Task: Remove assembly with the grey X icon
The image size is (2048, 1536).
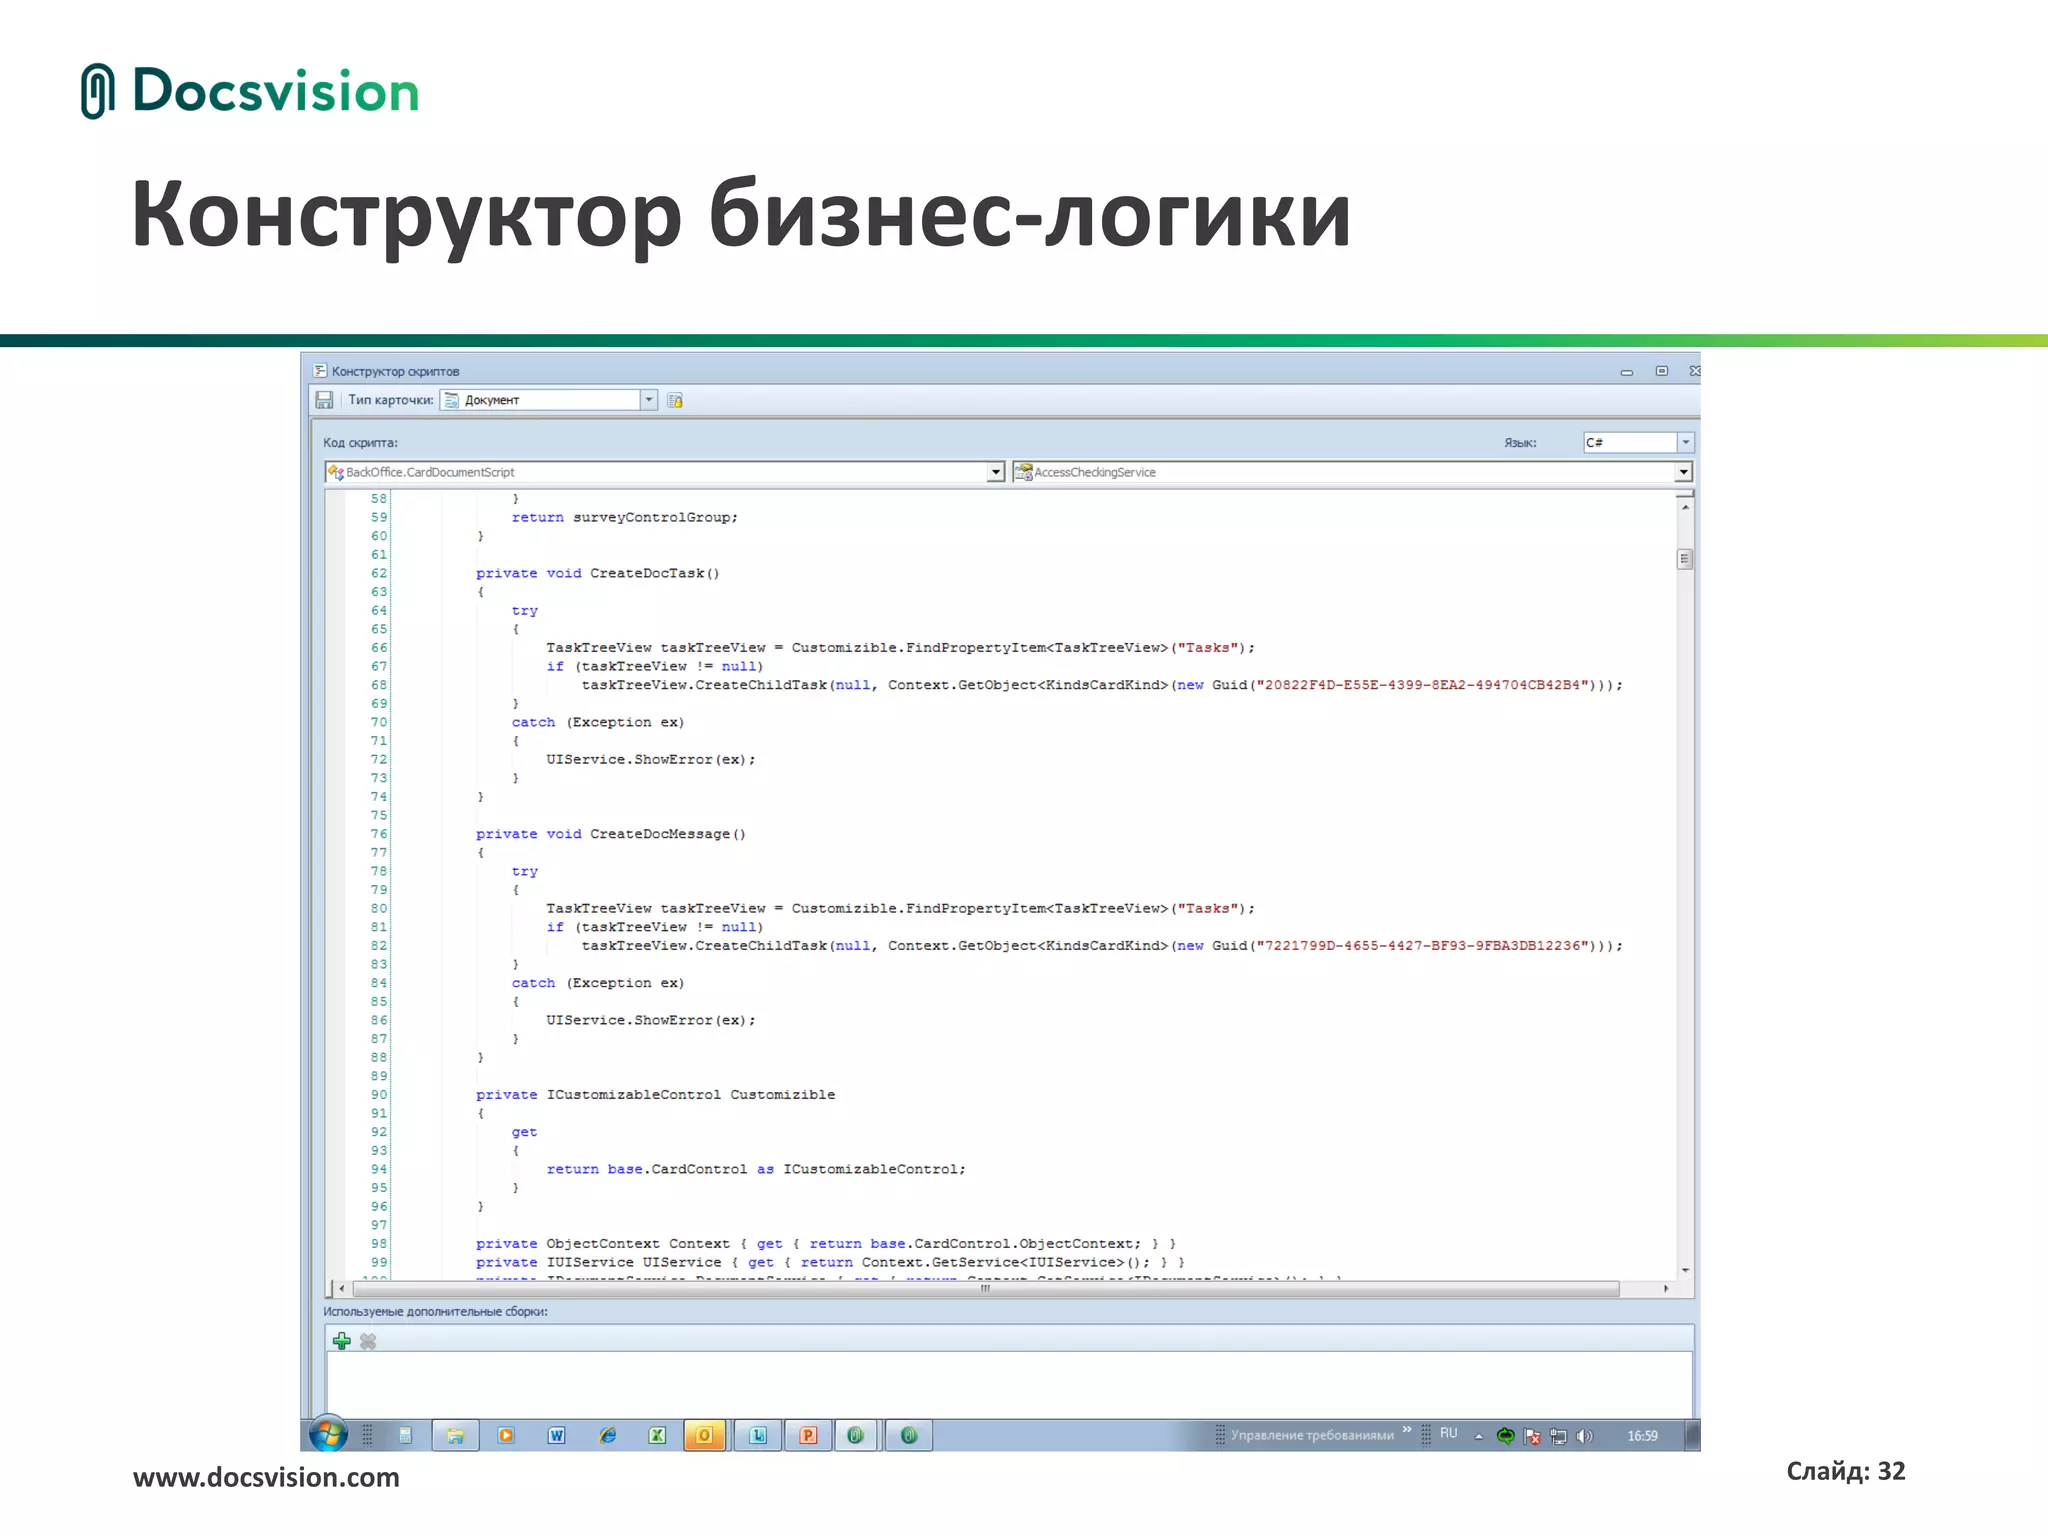Action: (x=368, y=1341)
